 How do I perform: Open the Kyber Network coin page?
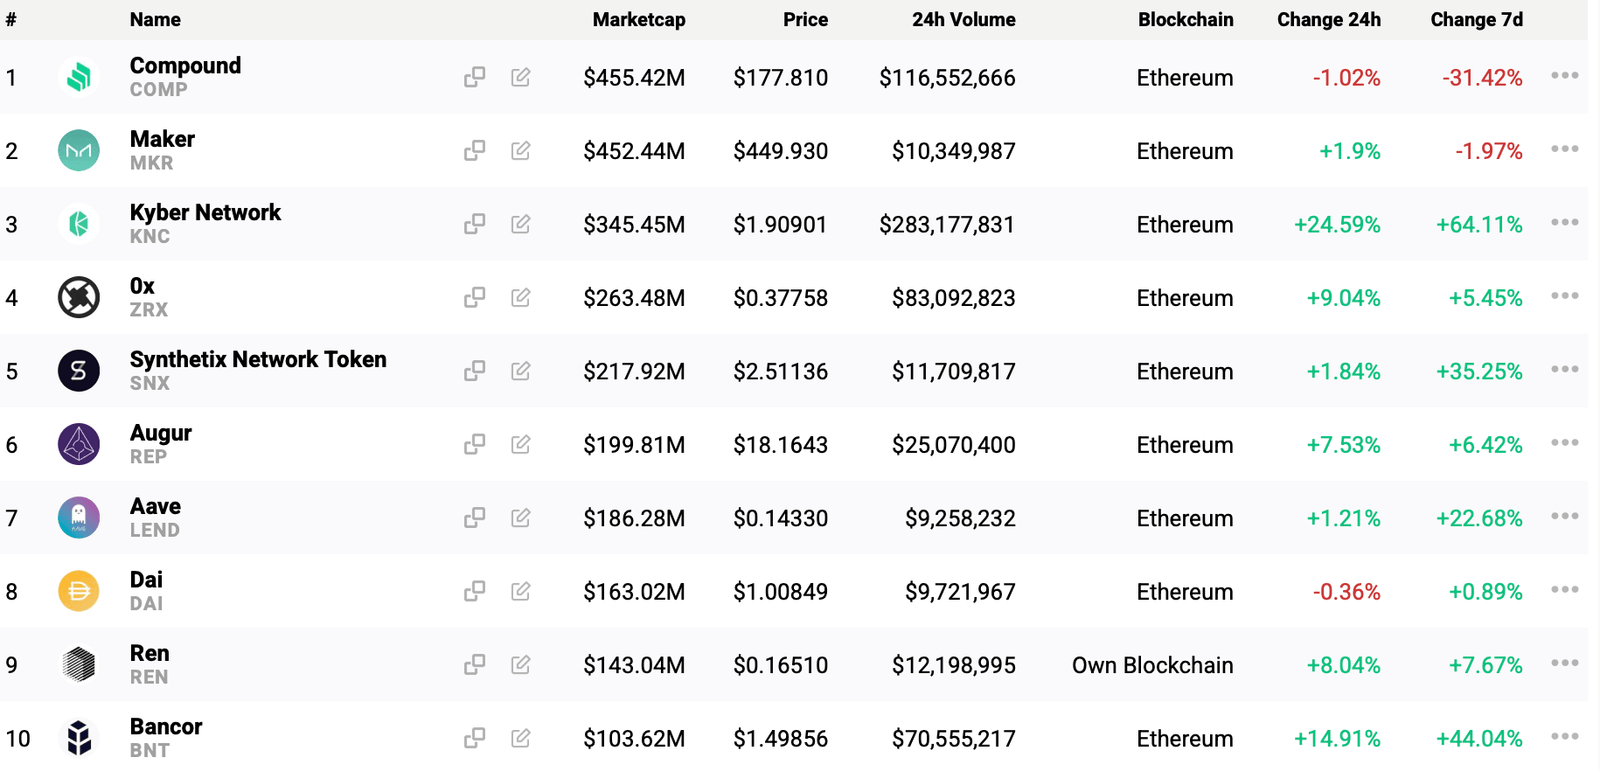coord(204,212)
